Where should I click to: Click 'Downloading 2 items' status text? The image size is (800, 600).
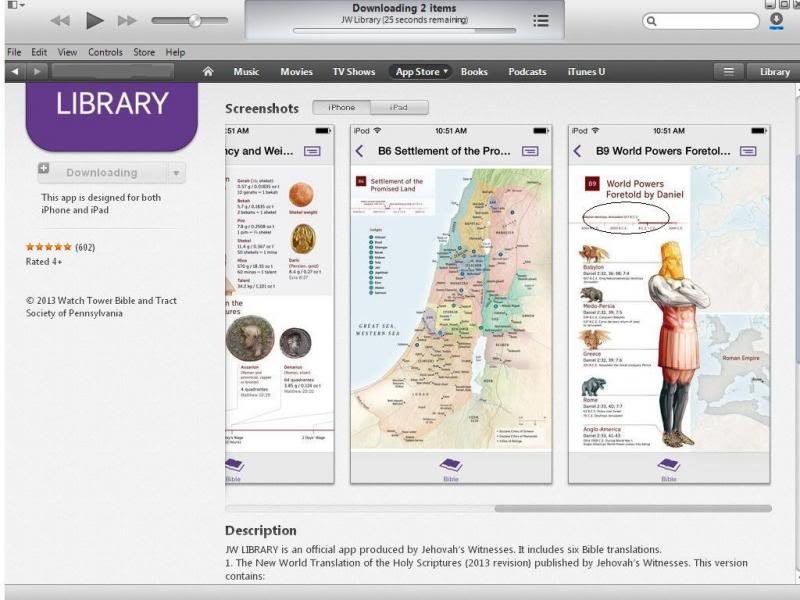tap(404, 8)
